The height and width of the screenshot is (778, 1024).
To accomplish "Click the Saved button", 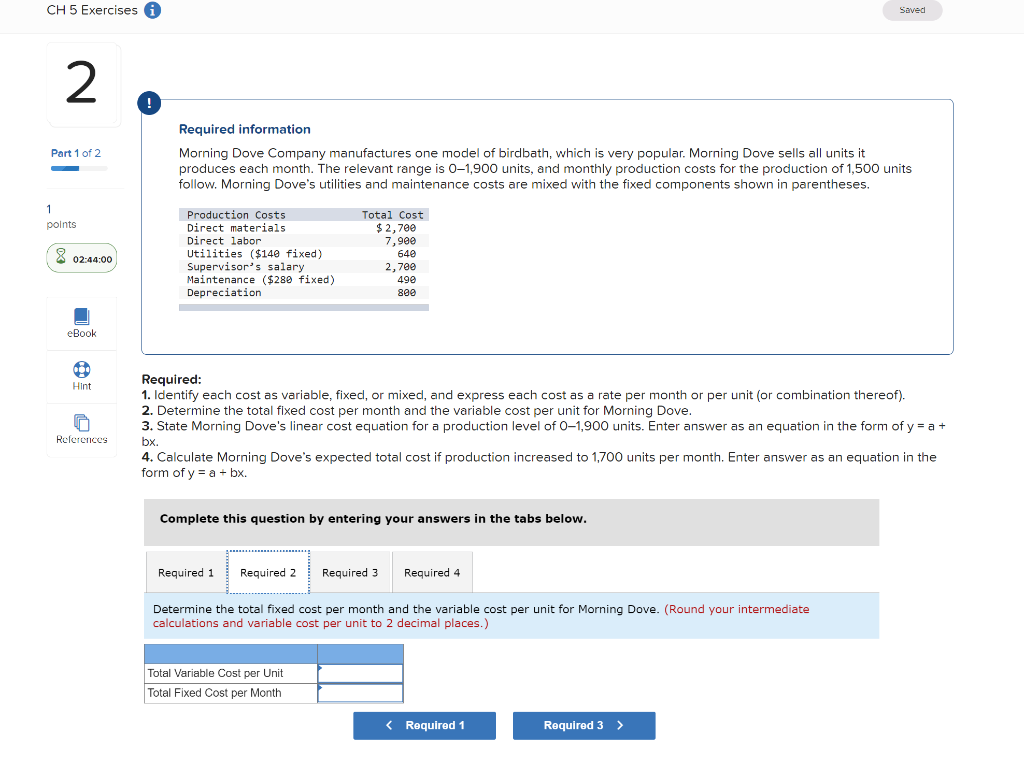I will coord(912,10).
